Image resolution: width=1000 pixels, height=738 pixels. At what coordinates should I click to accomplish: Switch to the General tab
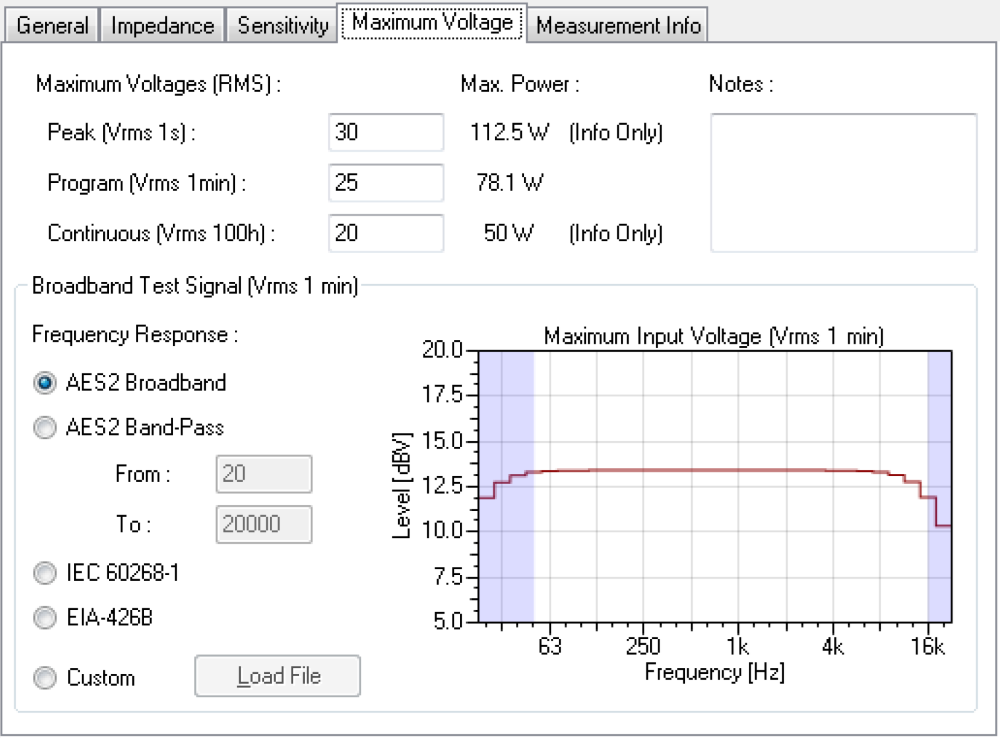[x=53, y=25]
